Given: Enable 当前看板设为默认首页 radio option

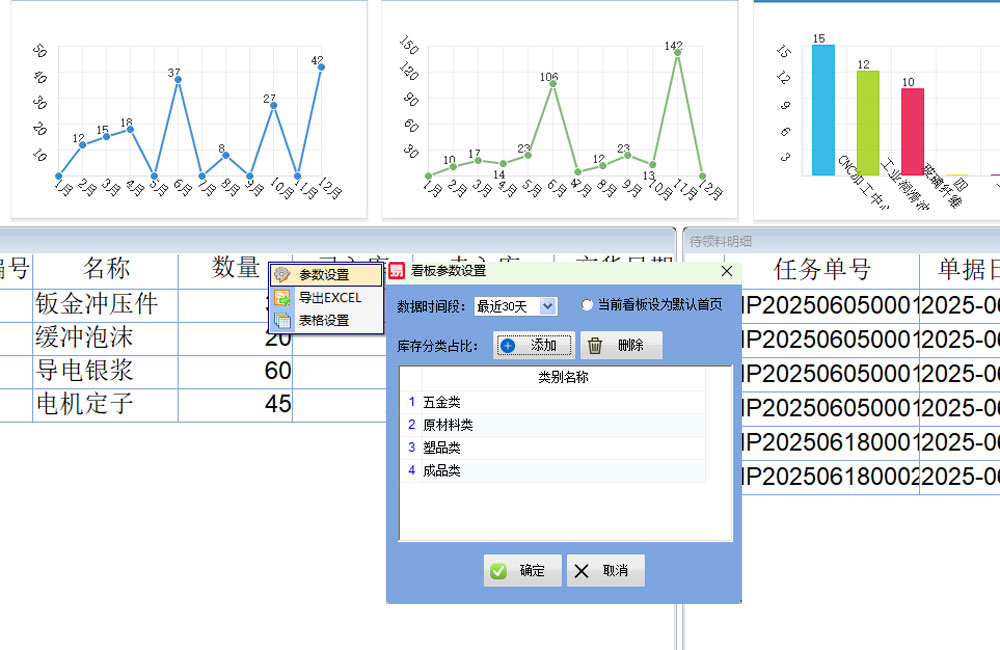Looking at the screenshot, I should (x=587, y=305).
